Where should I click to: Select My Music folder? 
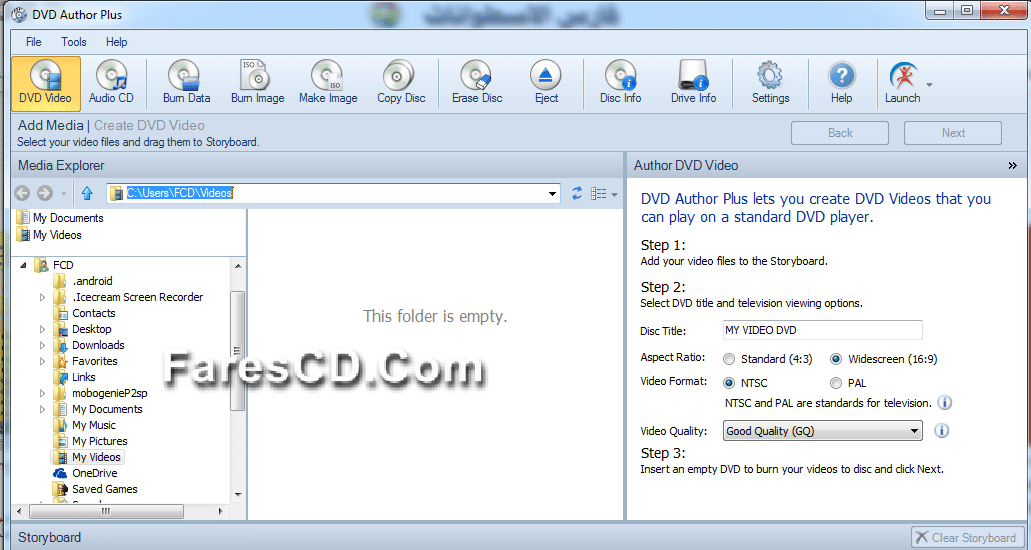coord(93,426)
